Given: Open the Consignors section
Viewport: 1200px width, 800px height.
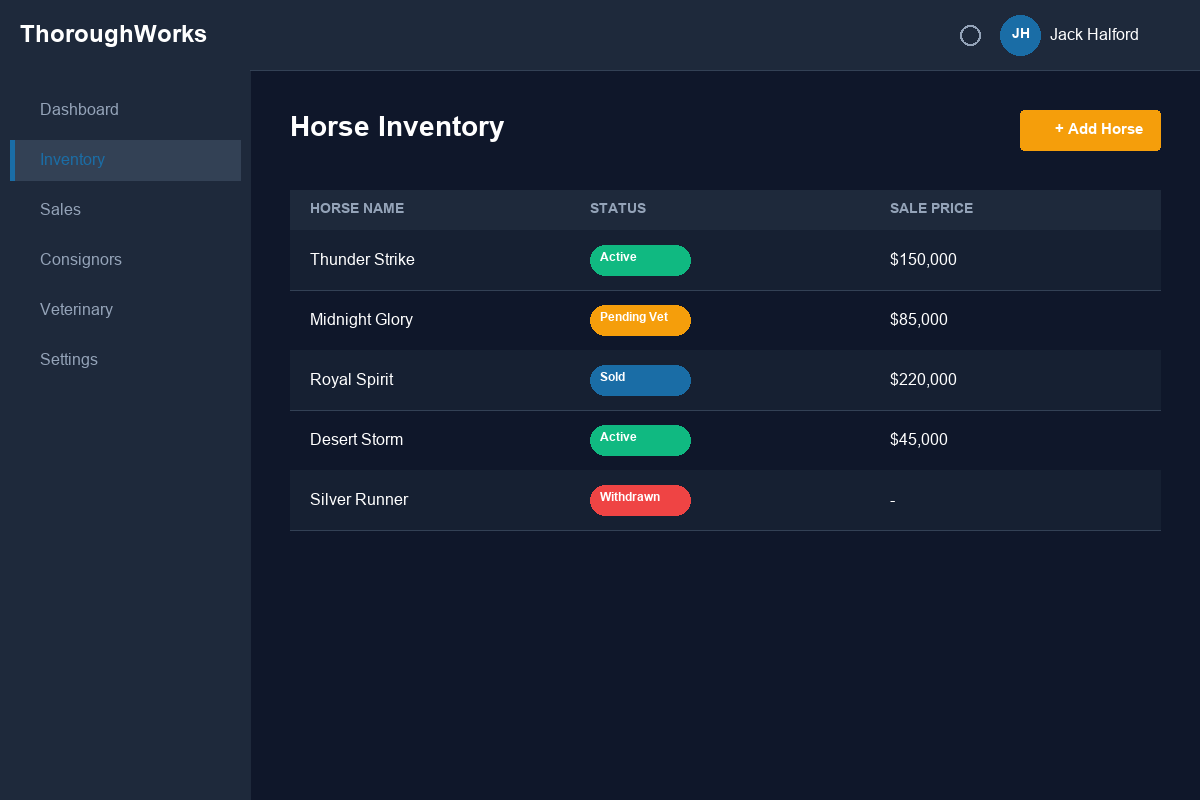Looking at the screenshot, I should (81, 260).
